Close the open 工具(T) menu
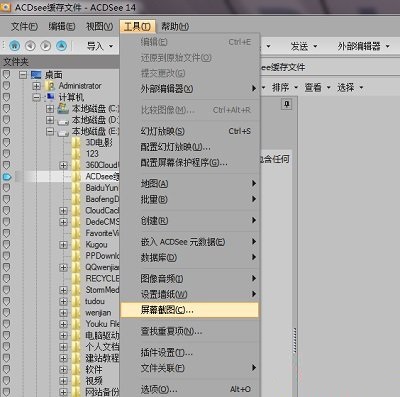This screenshot has height=397, width=400. pyautogui.click(x=137, y=26)
